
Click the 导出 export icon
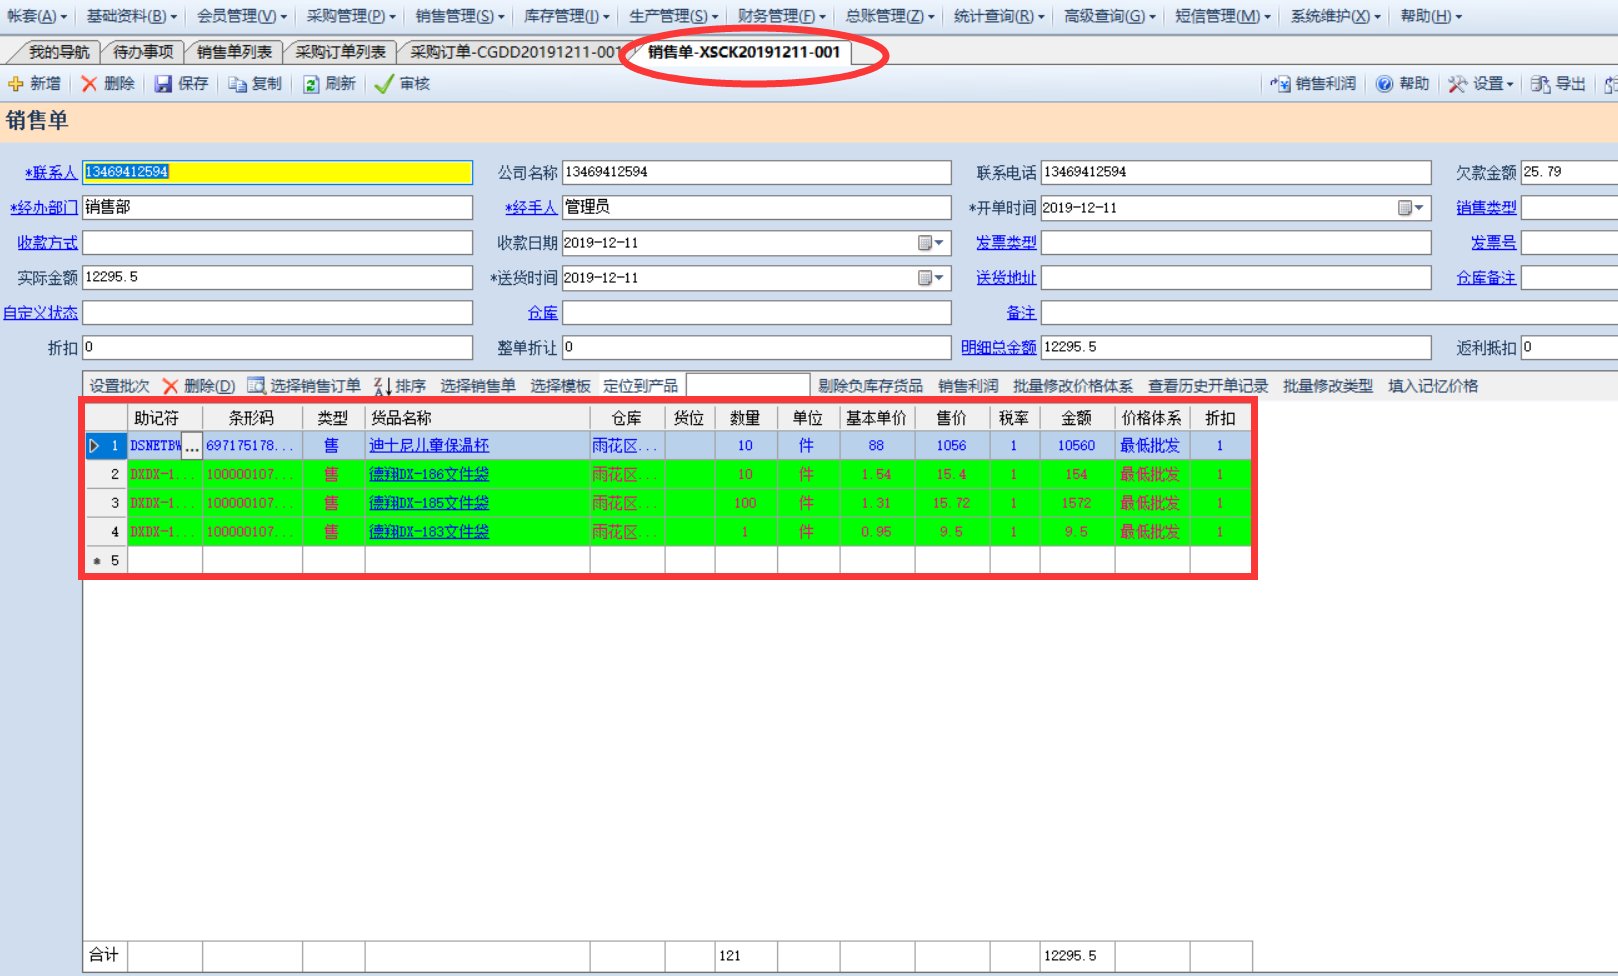(1541, 84)
